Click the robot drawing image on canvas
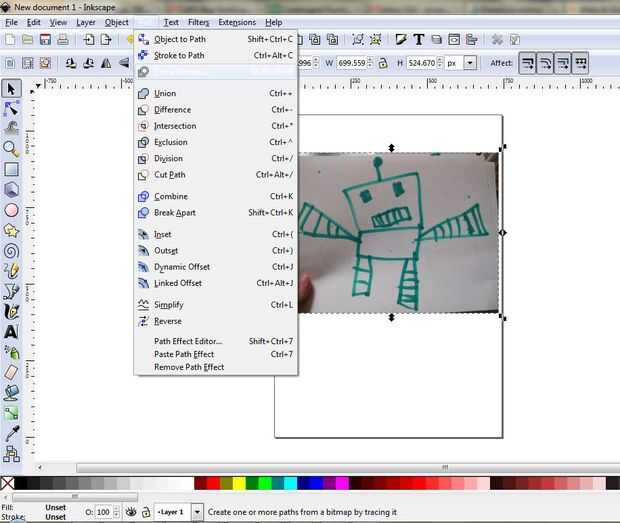620x523 pixels. (x=398, y=233)
